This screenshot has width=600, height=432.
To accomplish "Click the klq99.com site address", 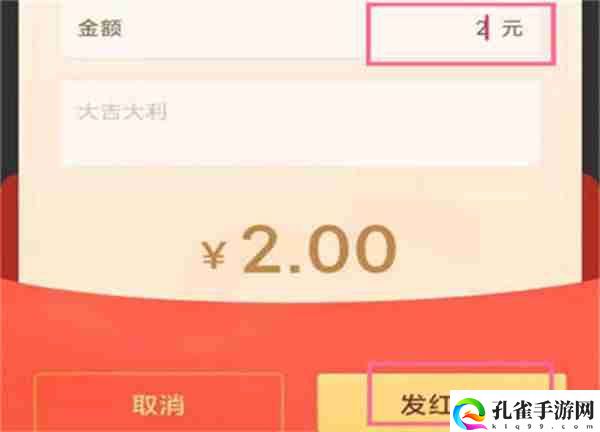I will pos(543,426).
